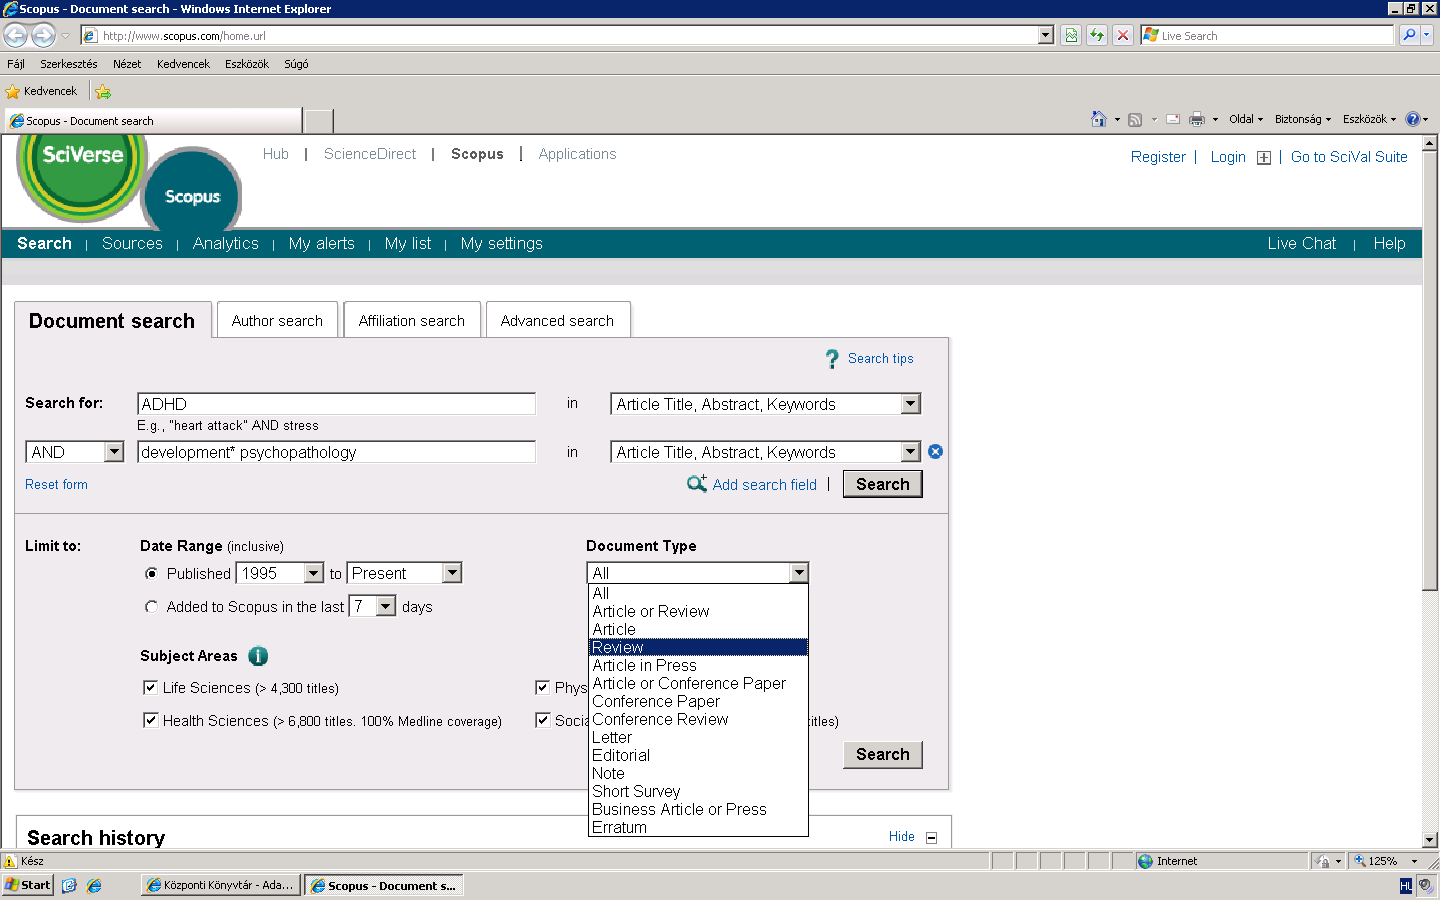Click the Add to Favorites bar star icon

pyautogui.click(x=103, y=91)
